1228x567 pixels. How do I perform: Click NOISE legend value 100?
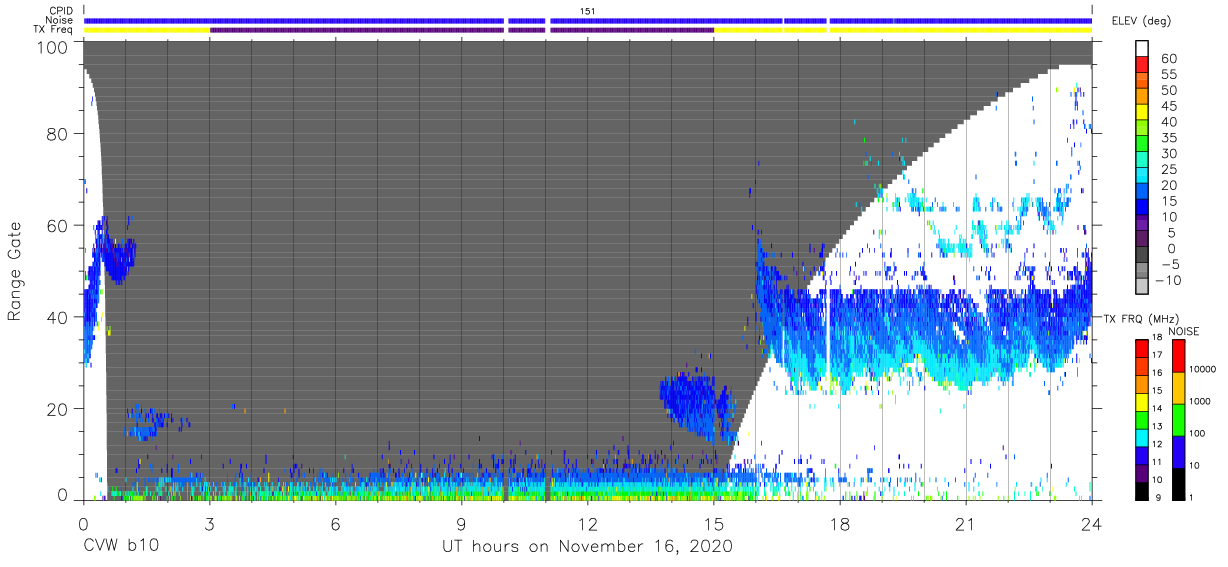click(x=1196, y=433)
